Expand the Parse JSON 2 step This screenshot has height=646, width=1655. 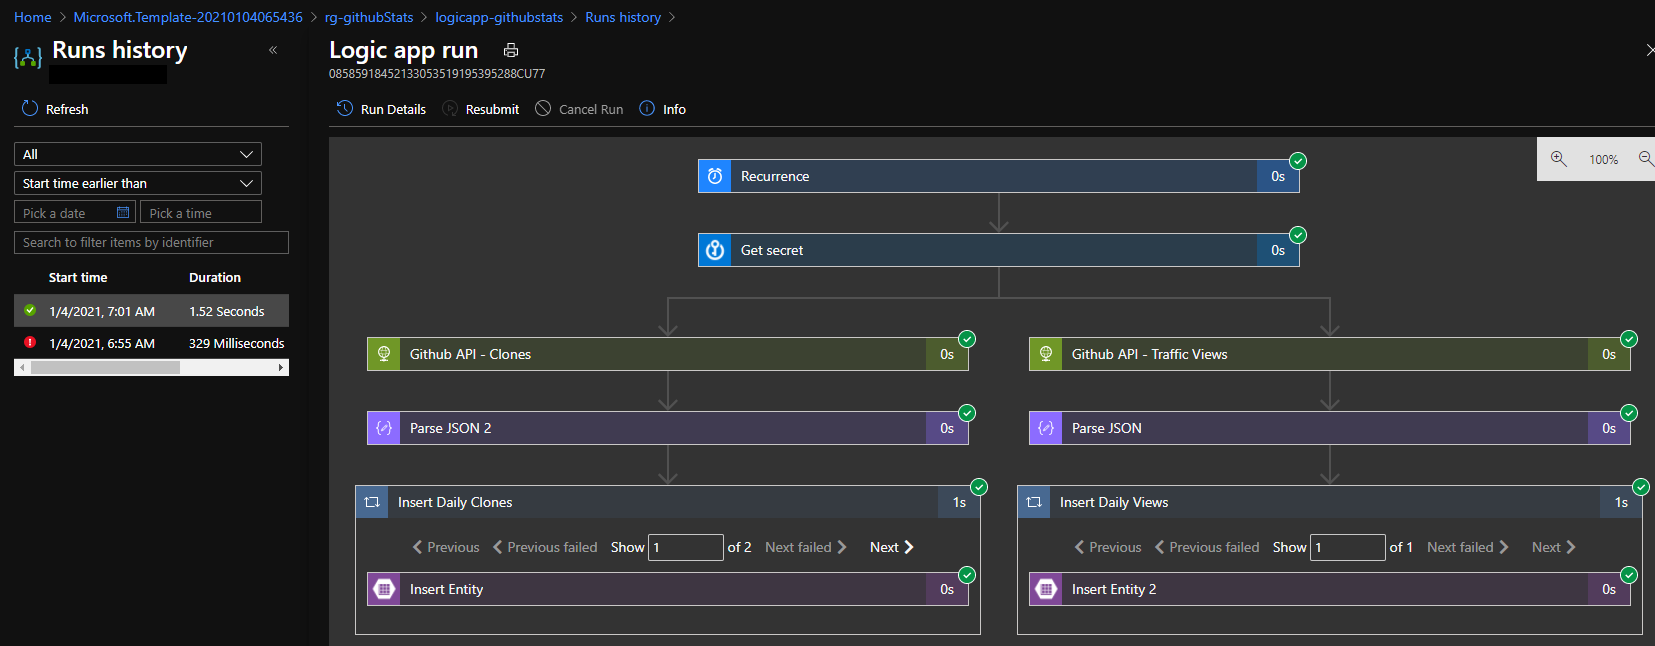click(668, 428)
